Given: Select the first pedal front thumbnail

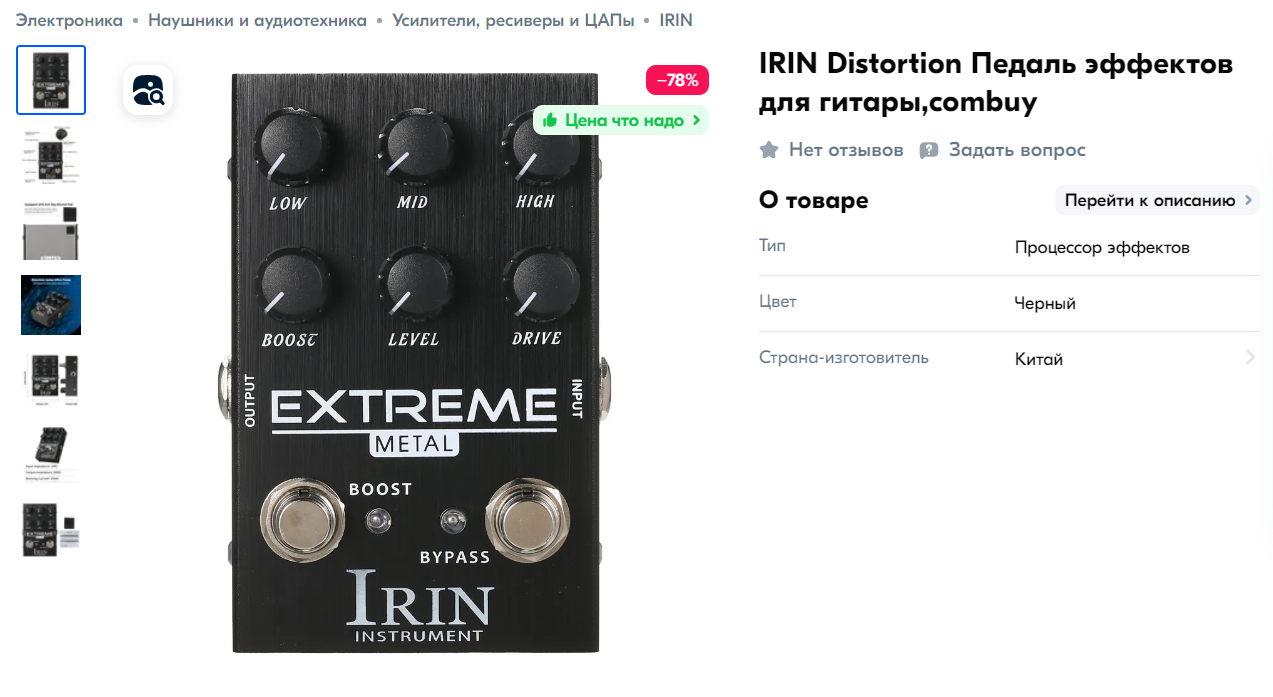Looking at the screenshot, I should pyautogui.click(x=51, y=80).
